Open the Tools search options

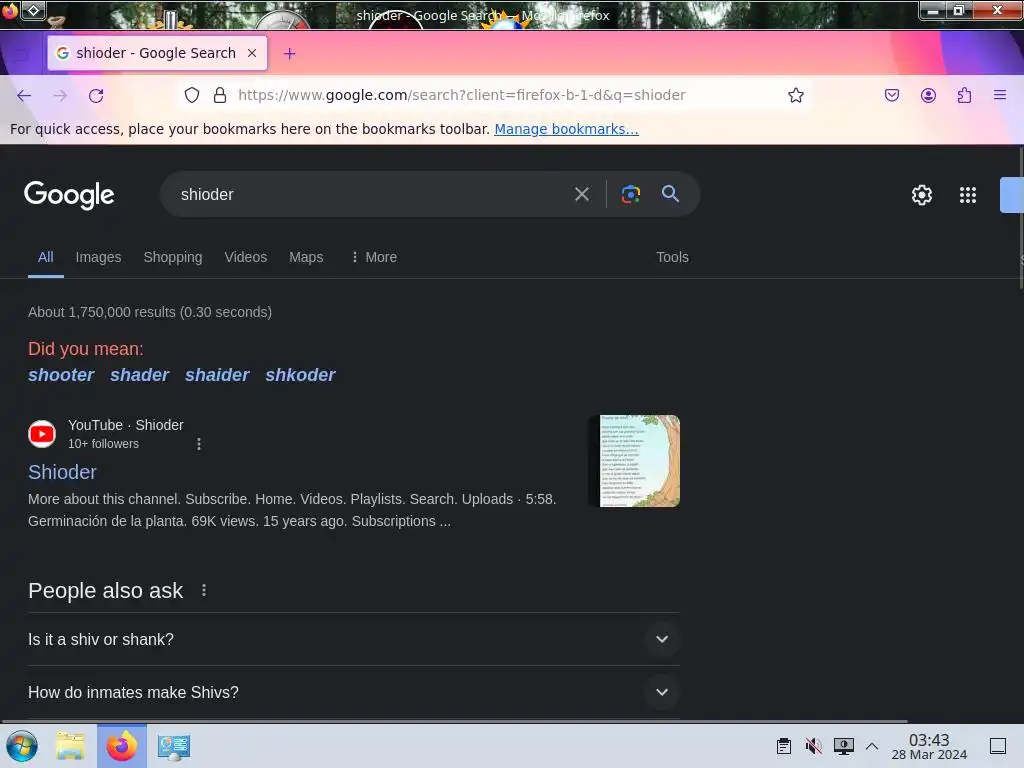click(x=672, y=257)
